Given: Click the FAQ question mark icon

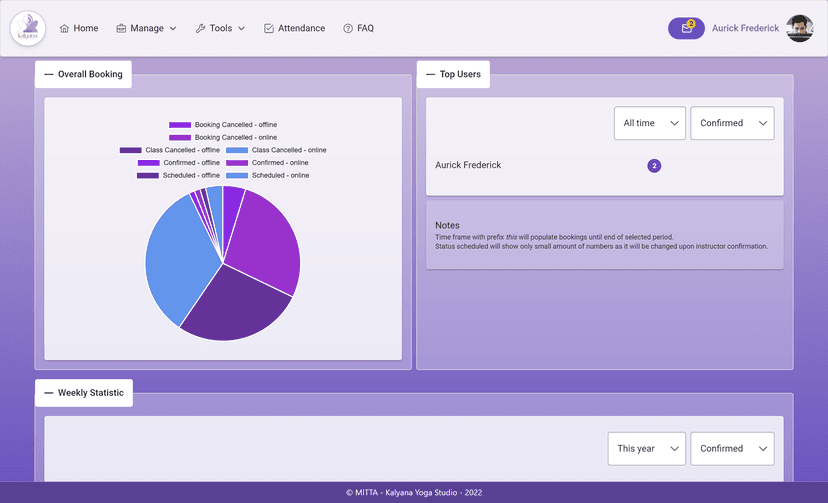Looking at the screenshot, I should click(348, 29).
